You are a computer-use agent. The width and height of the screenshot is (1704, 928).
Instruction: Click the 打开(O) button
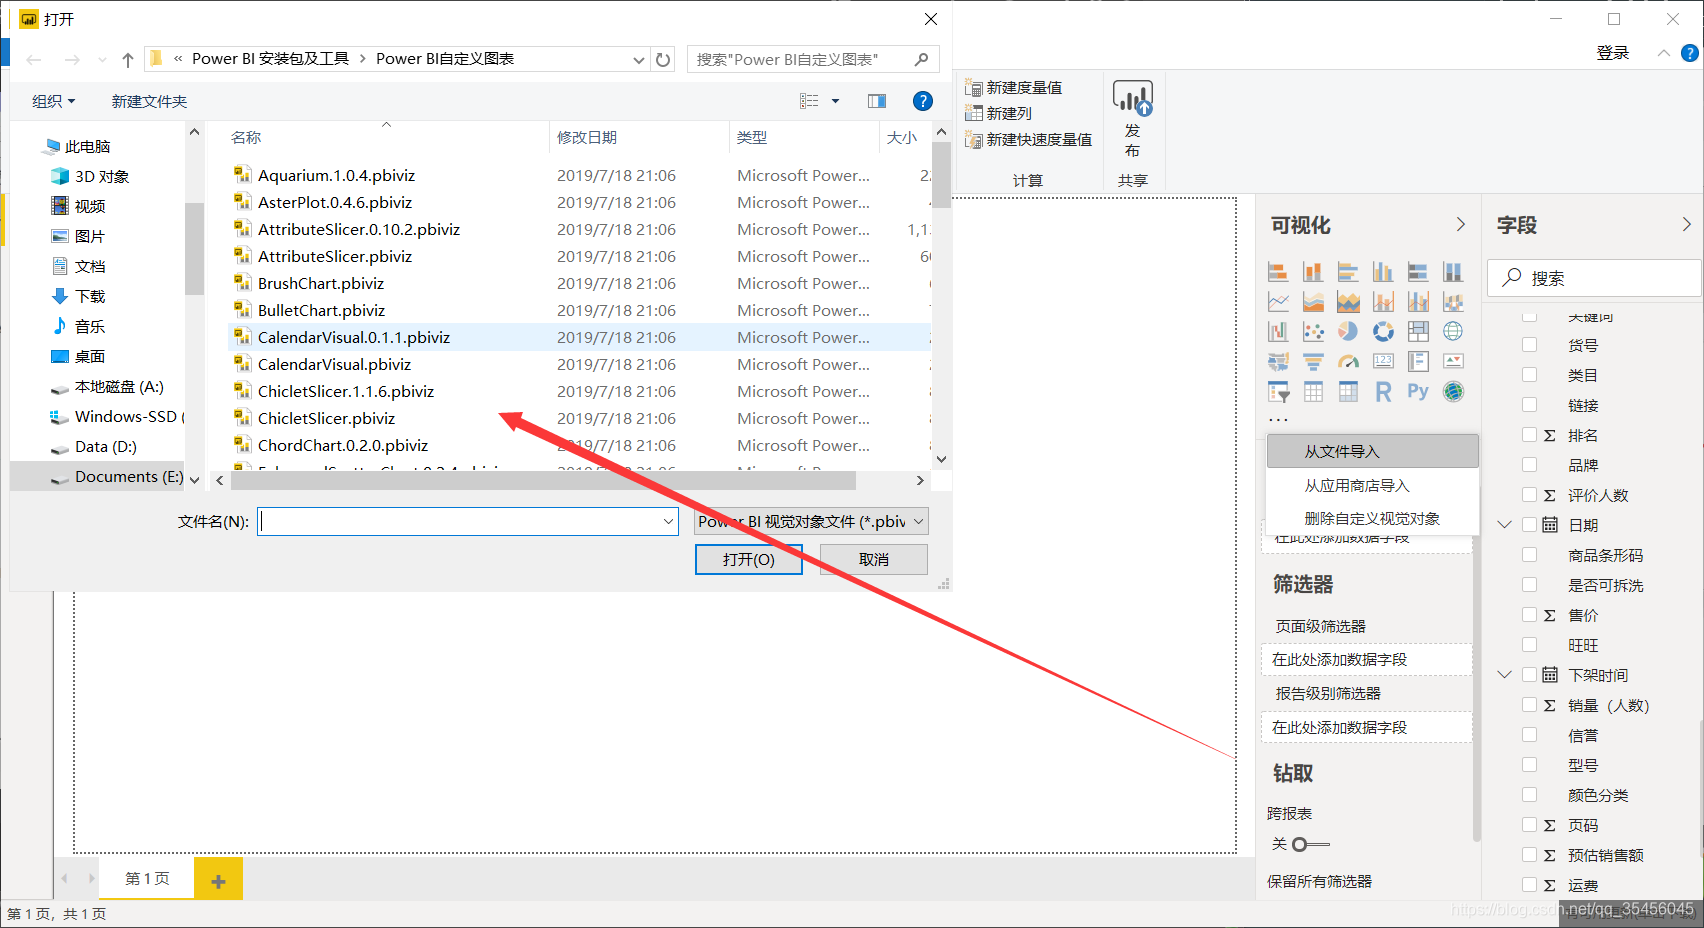tap(749, 559)
